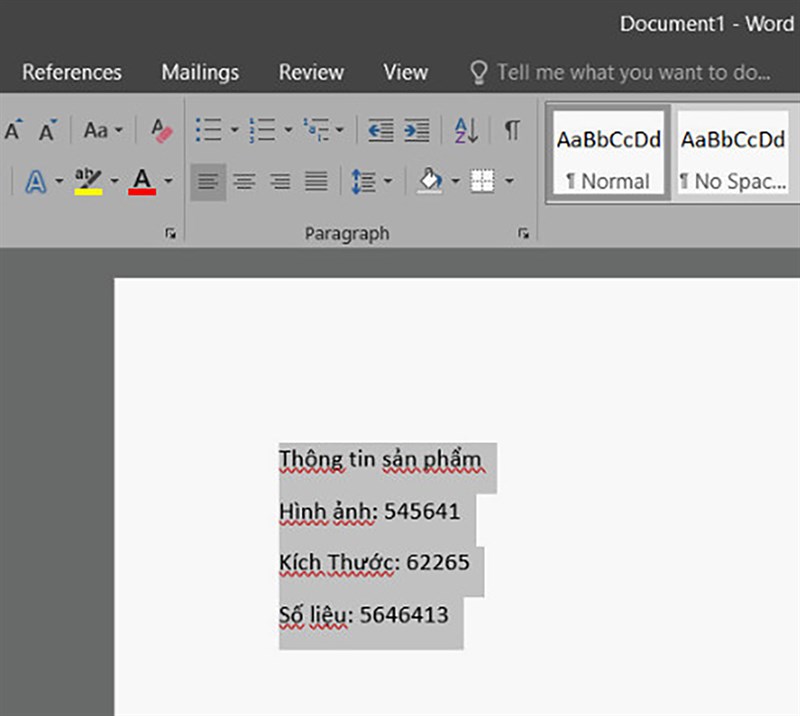The height and width of the screenshot is (716, 800).
Task: Pick the red Font Color swatch
Action: pos(140,181)
